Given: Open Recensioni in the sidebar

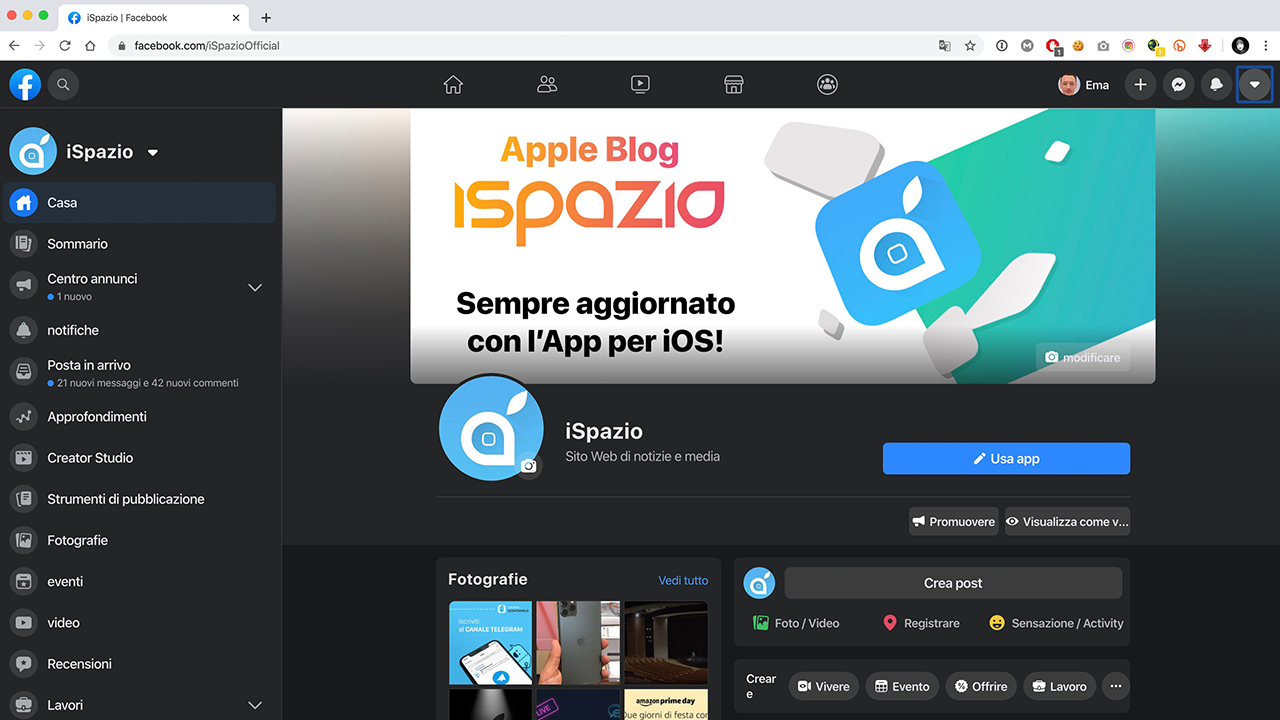Looking at the screenshot, I should tap(140, 663).
